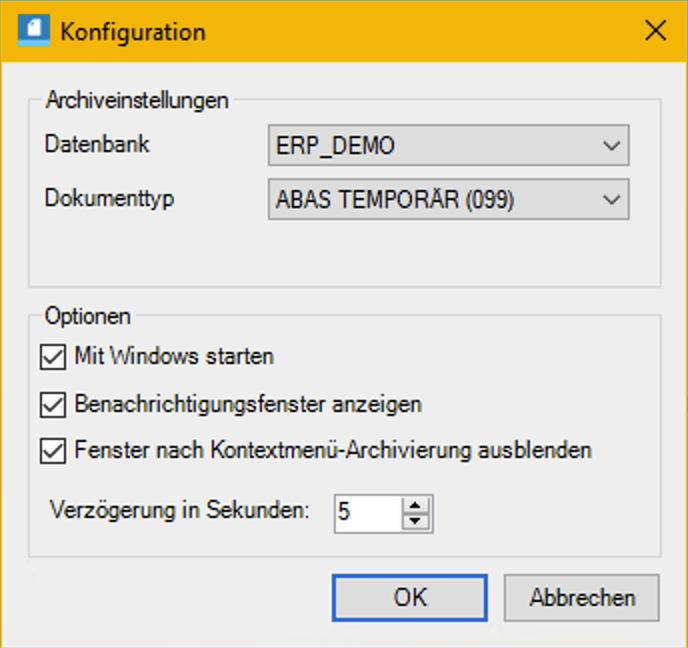Viewport: 688px width, 648px height.
Task: Open the Dokumenttyp dropdown chevron
Action: (x=612, y=200)
